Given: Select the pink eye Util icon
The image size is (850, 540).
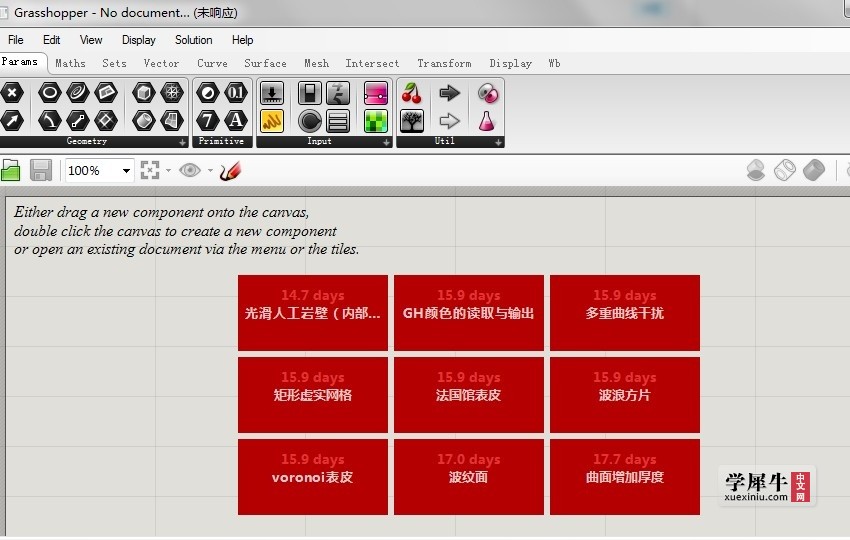Looking at the screenshot, I should click(x=488, y=93).
